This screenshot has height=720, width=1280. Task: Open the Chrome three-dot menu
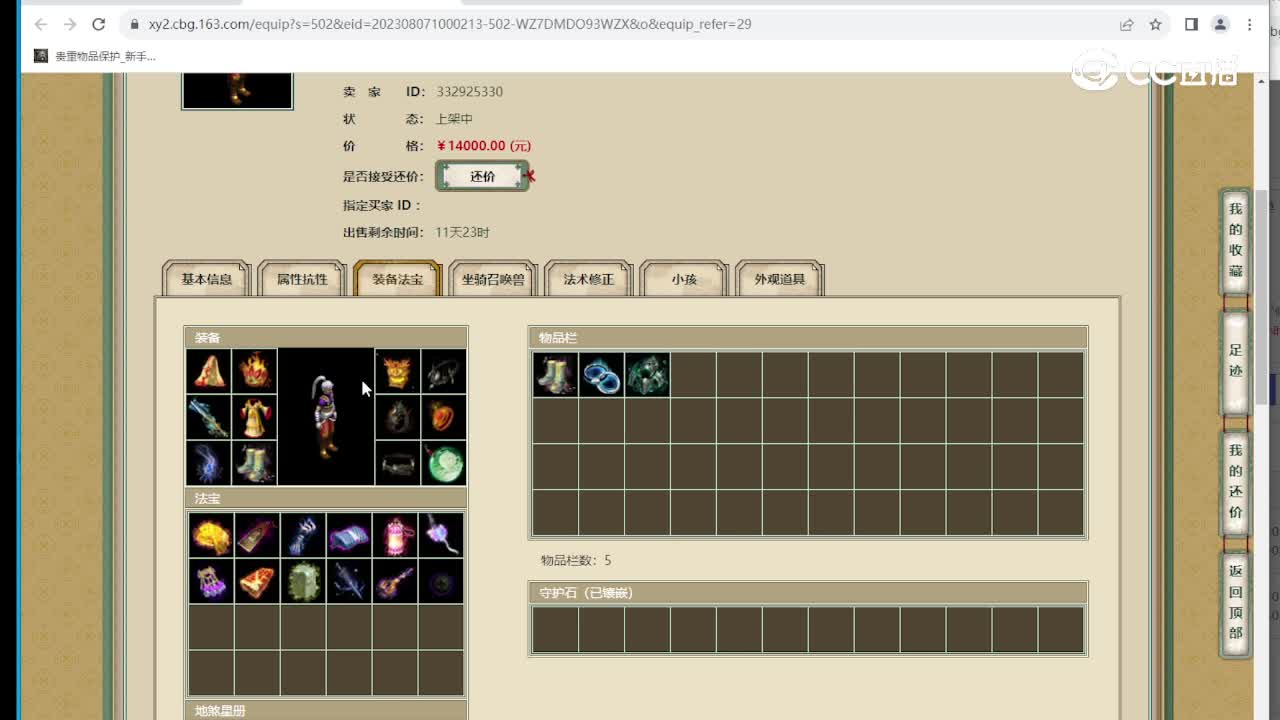(1249, 24)
